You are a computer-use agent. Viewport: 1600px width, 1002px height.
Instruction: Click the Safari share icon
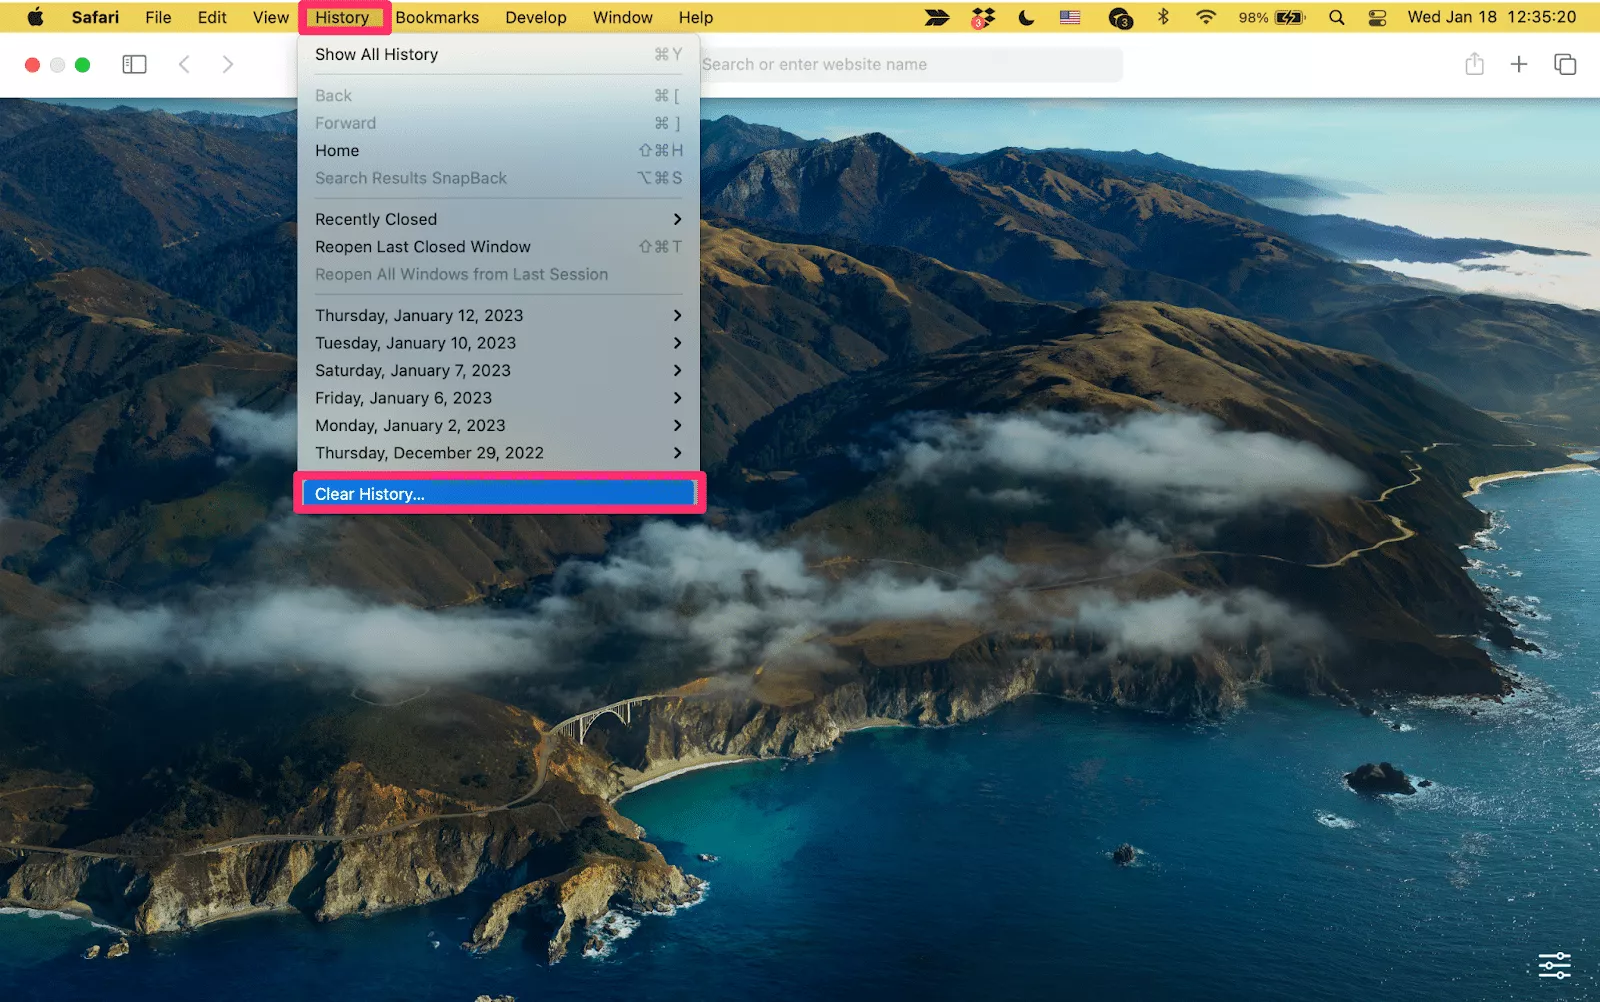pyautogui.click(x=1474, y=64)
